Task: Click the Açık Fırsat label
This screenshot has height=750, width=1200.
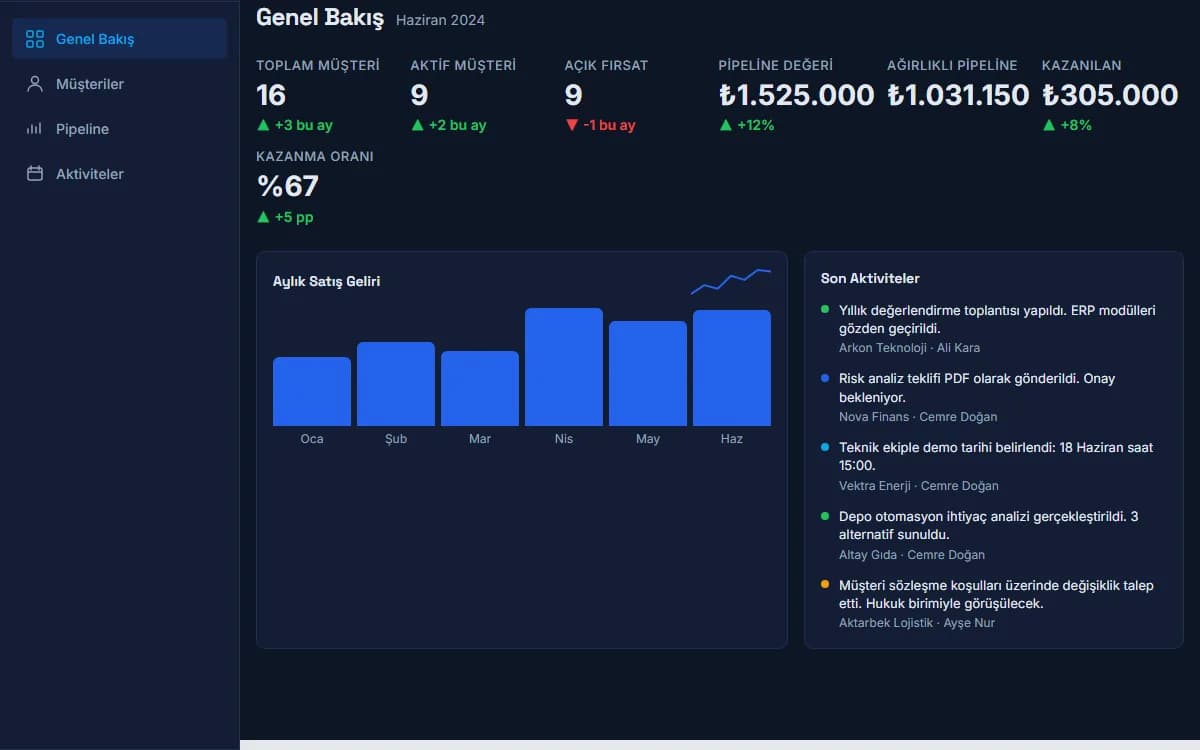Action: [x=606, y=65]
